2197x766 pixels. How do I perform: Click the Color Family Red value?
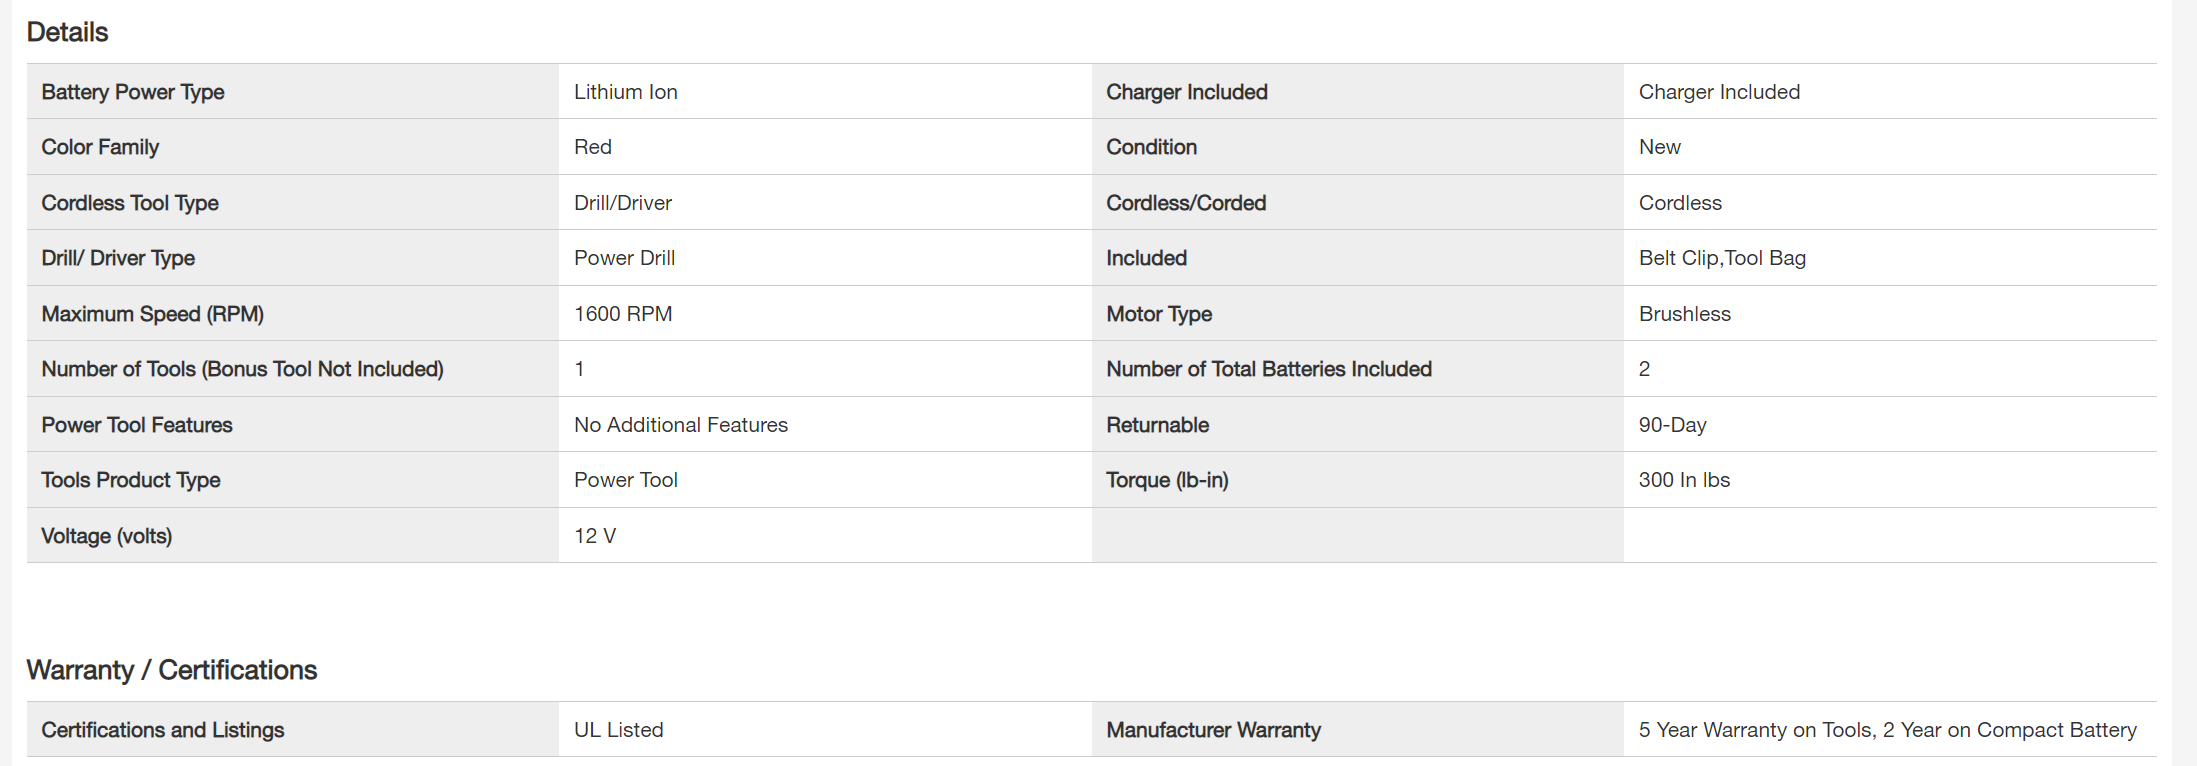click(x=593, y=147)
